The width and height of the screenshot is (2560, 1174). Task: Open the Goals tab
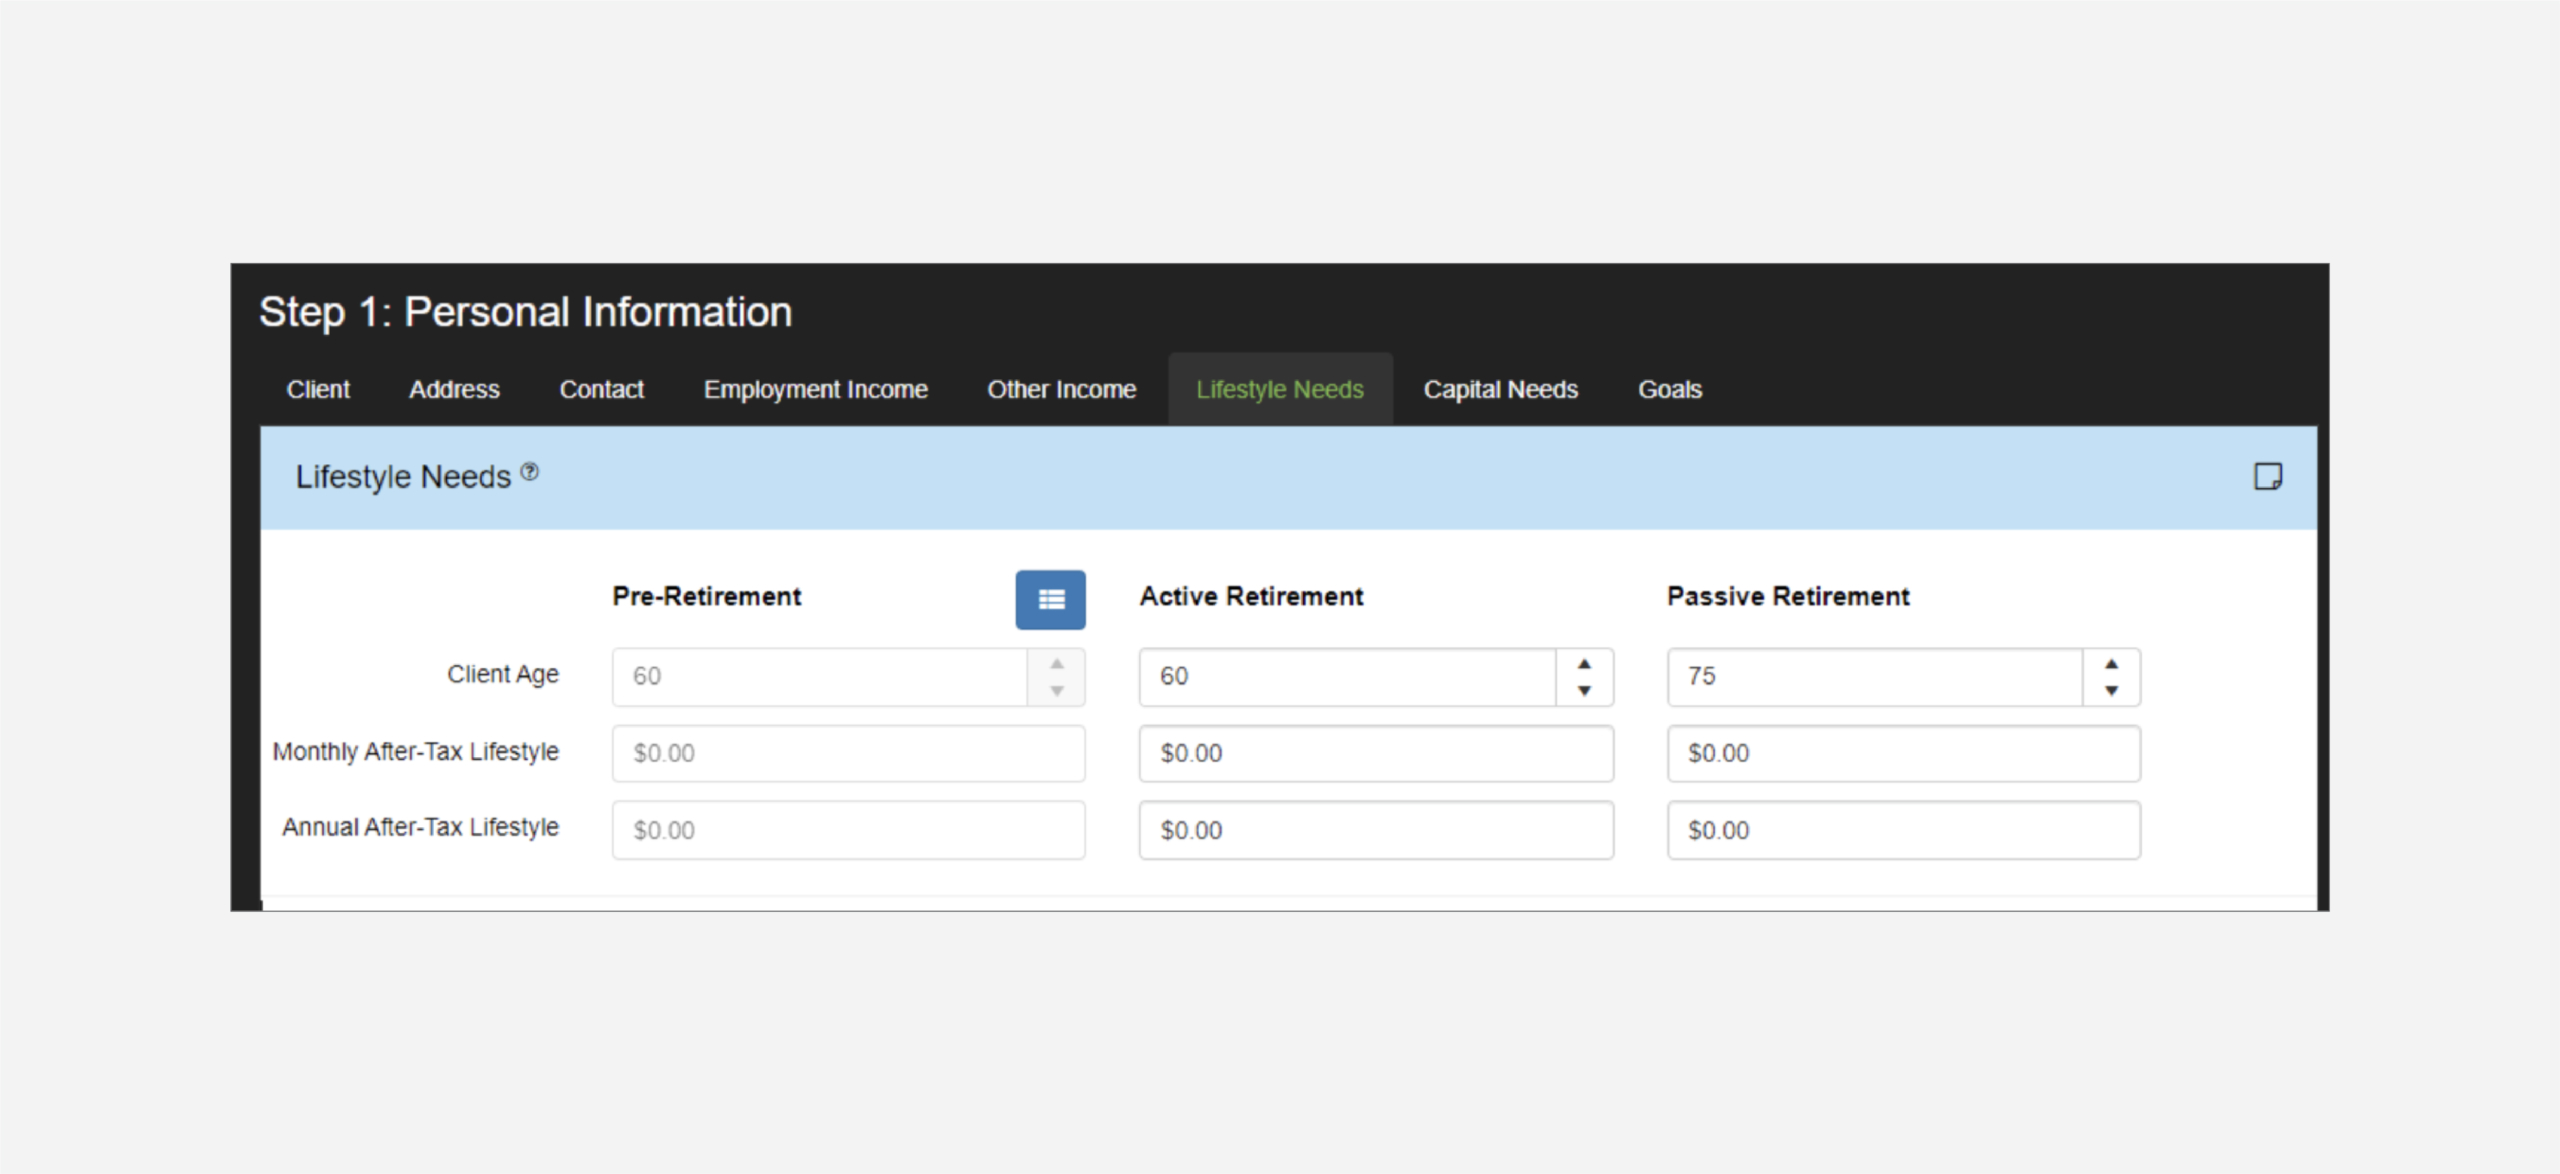tap(1669, 389)
